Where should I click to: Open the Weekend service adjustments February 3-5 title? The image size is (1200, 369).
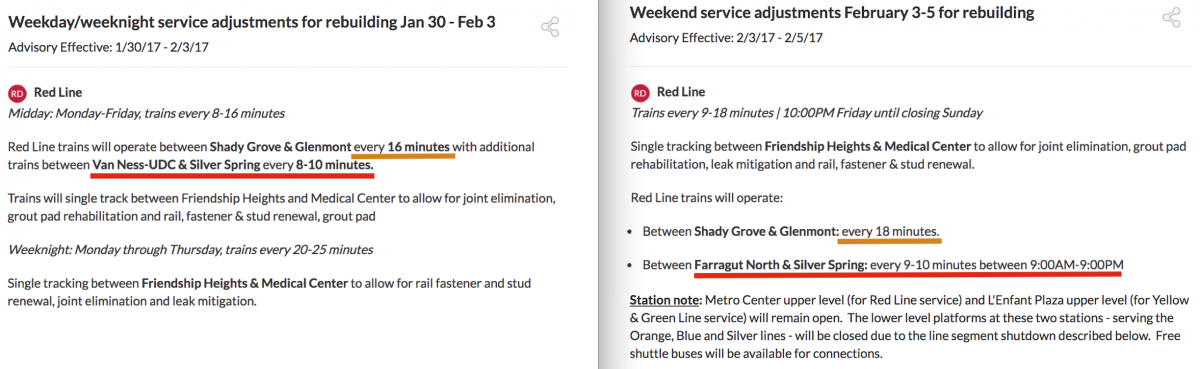point(832,13)
